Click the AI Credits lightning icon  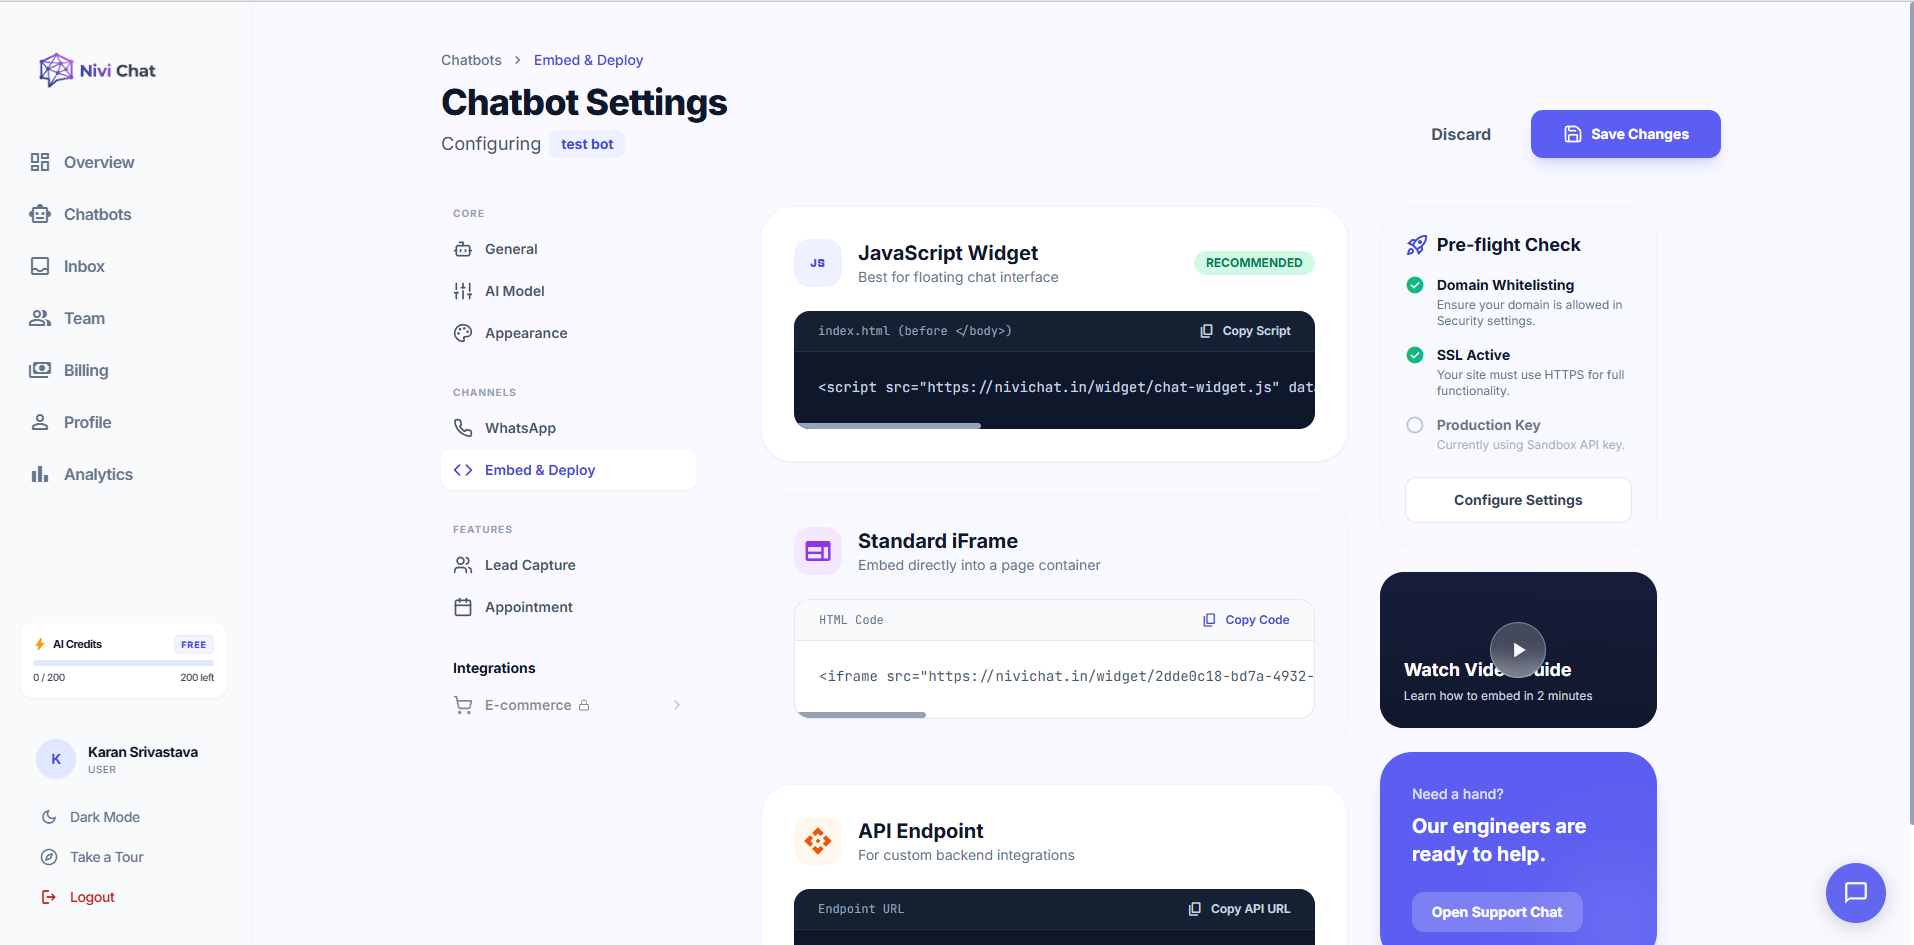click(x=40, y=644)
